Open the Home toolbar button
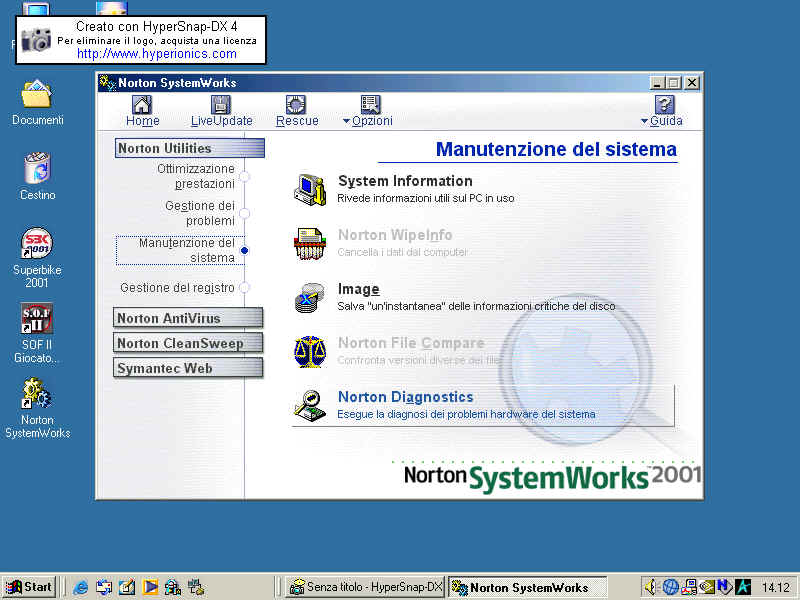The image size is (800, 600). coord(142,111)
